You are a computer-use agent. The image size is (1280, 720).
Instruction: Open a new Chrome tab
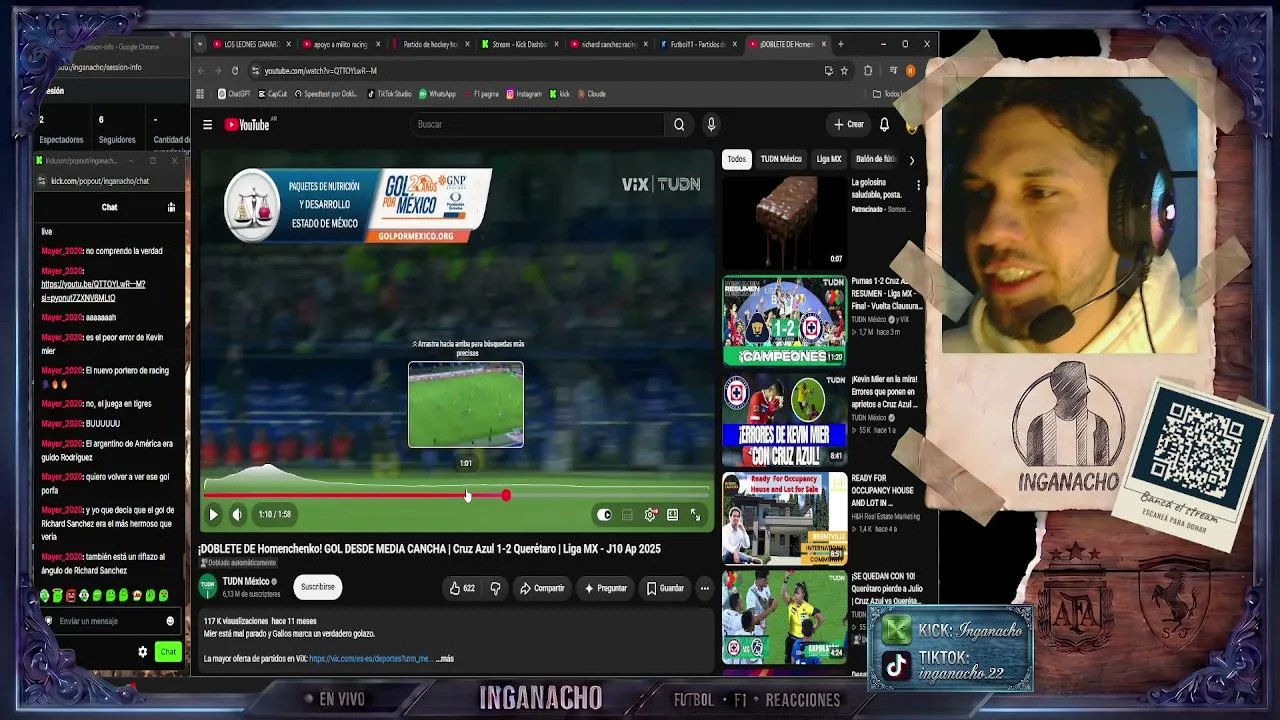(840, 44)
